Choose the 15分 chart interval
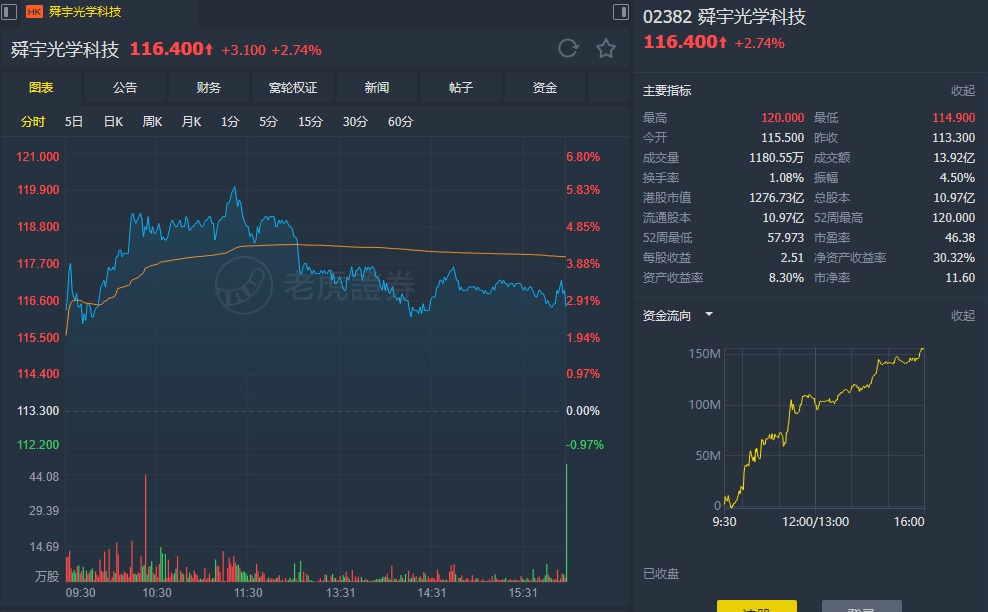Image resolution: width=988 pixels, height=612 pixels. pos(310,122)
